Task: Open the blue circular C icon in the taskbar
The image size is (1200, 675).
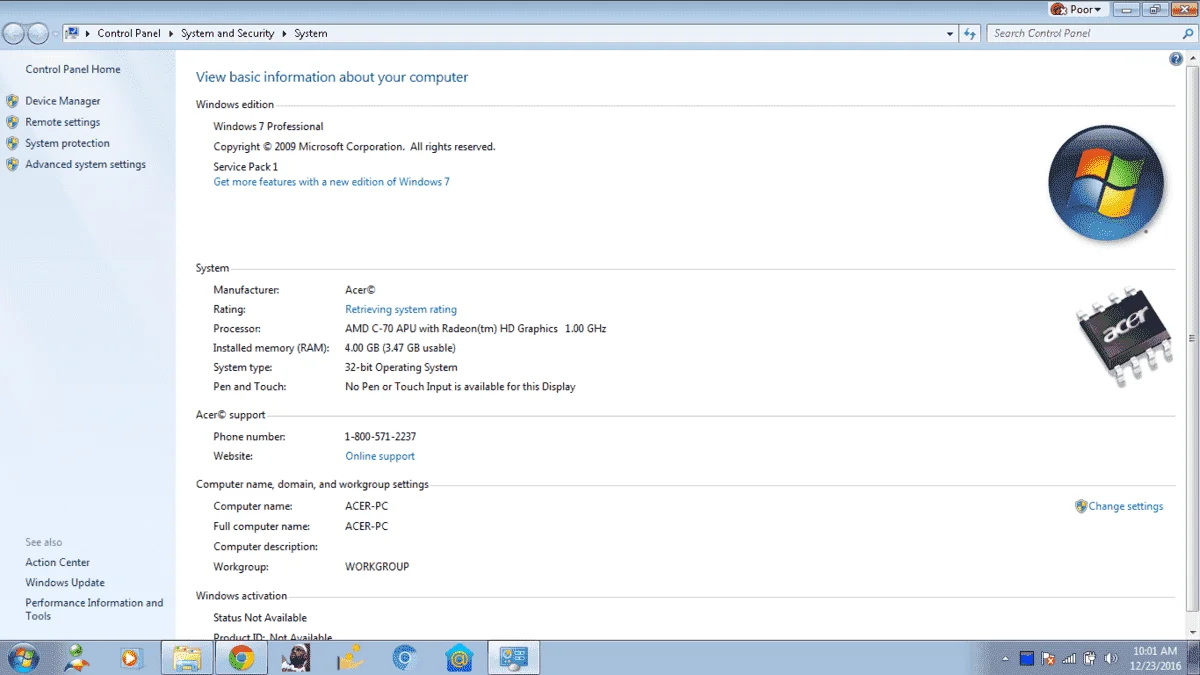Action: click(x=404, y=657)
